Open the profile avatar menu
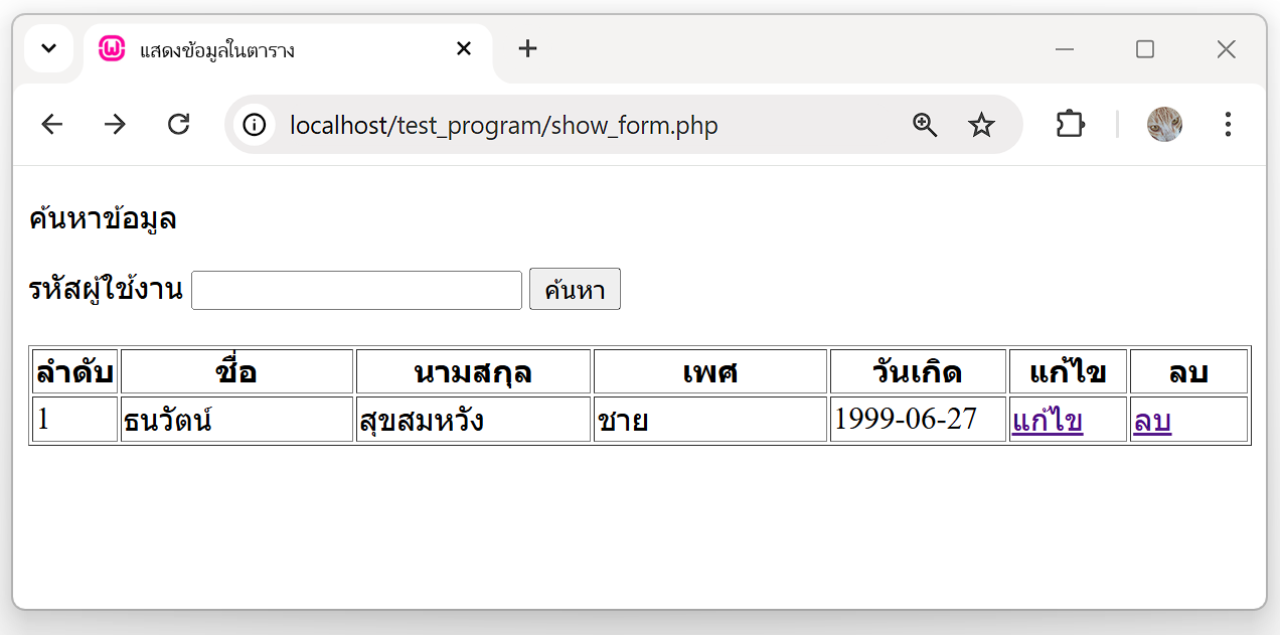The image size is (1280, 635). tap(1164, 125)
